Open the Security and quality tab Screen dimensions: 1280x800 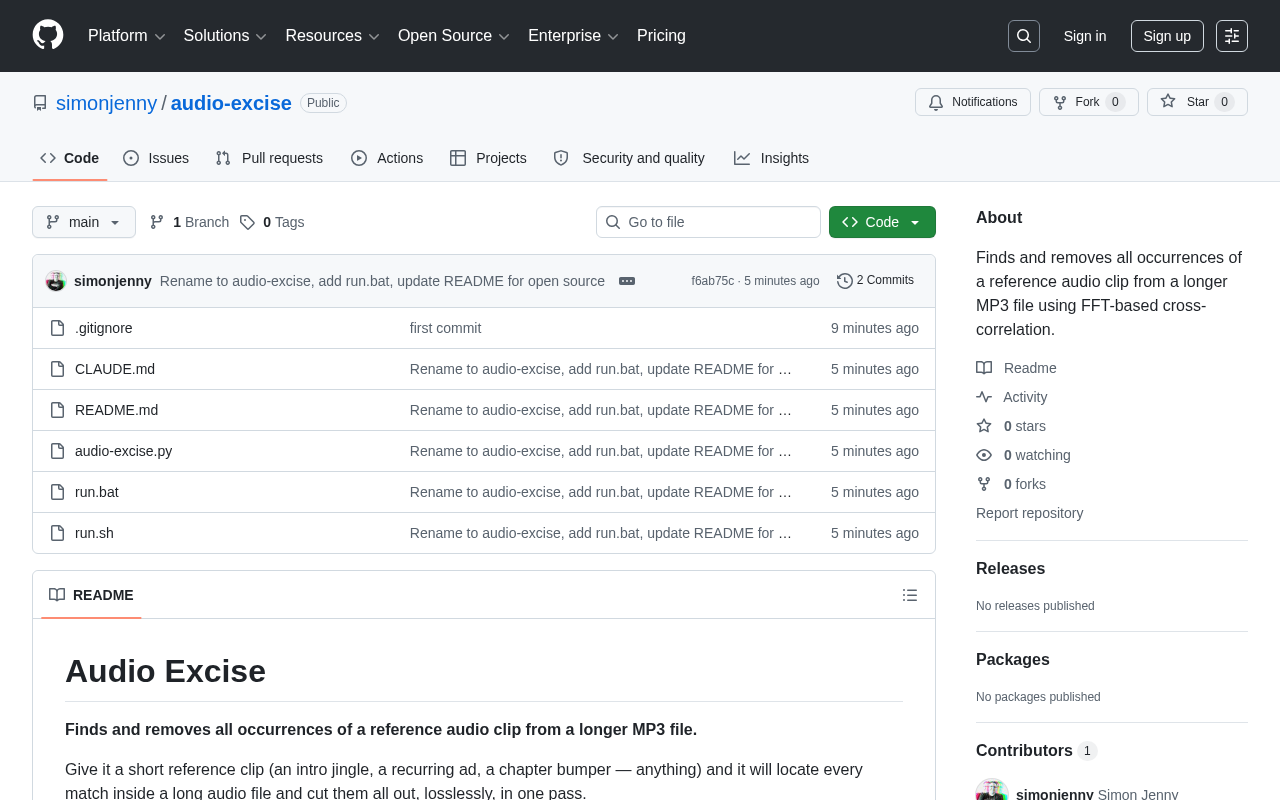pyautogui.click(x=629, y=158)
